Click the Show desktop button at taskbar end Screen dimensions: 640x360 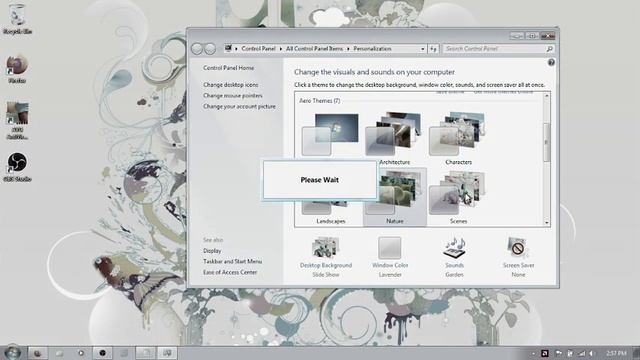636,353
